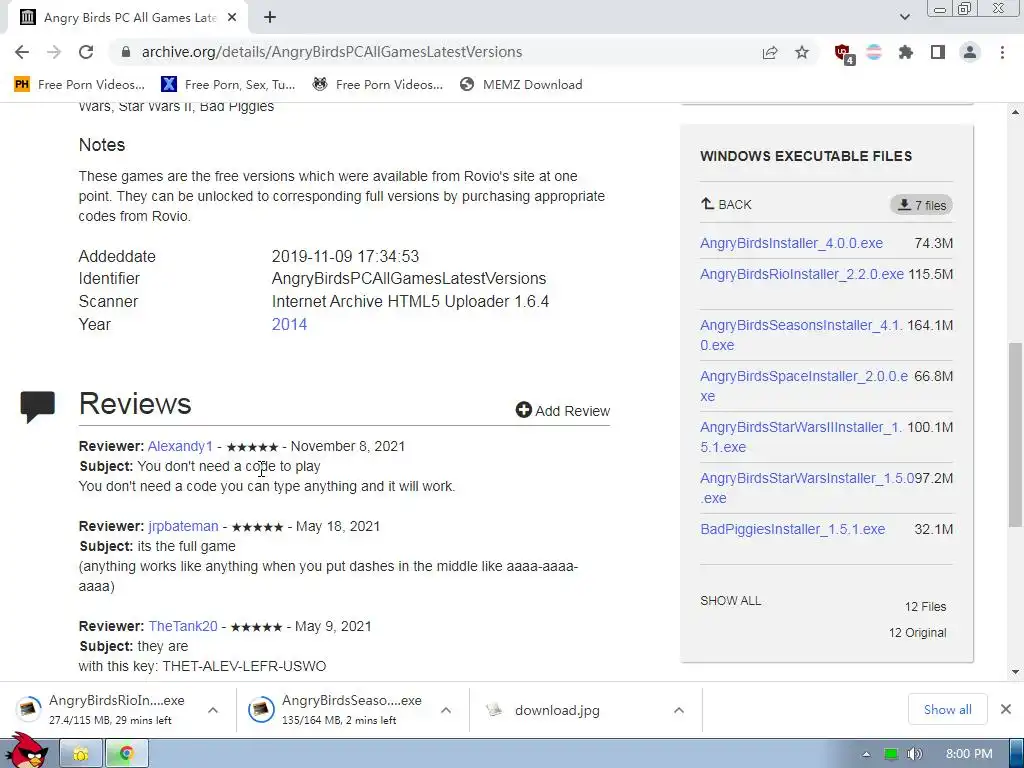The height and width of the screenshot is (768, 1024).
Task: Download AngryBirdsInstaller_4.0.0.exe
Action: click(792, 243)
